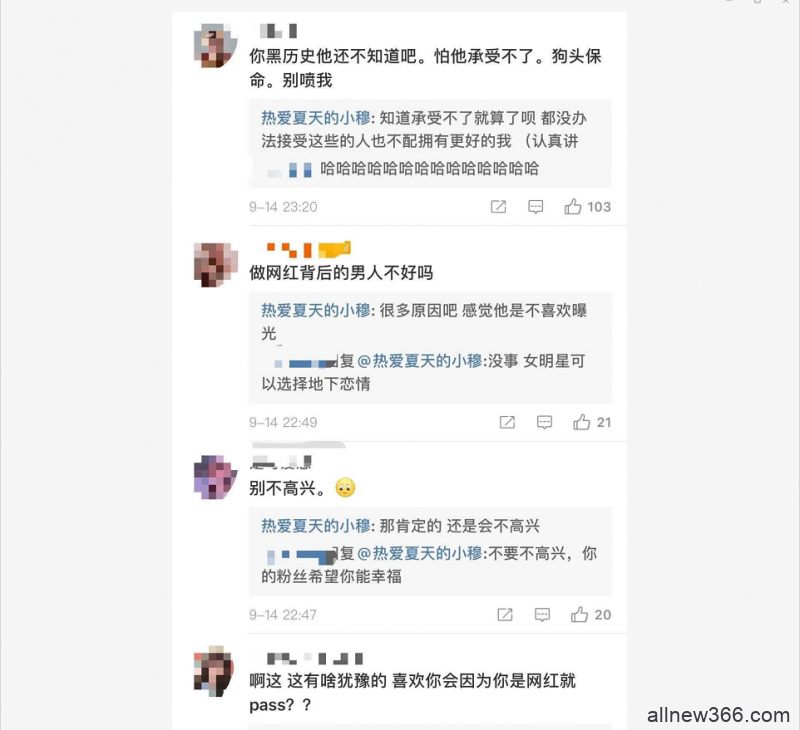
Task: Open replies on the 9-14 23:20 comment
Action: pyautogui.click(x=535, y=207)
